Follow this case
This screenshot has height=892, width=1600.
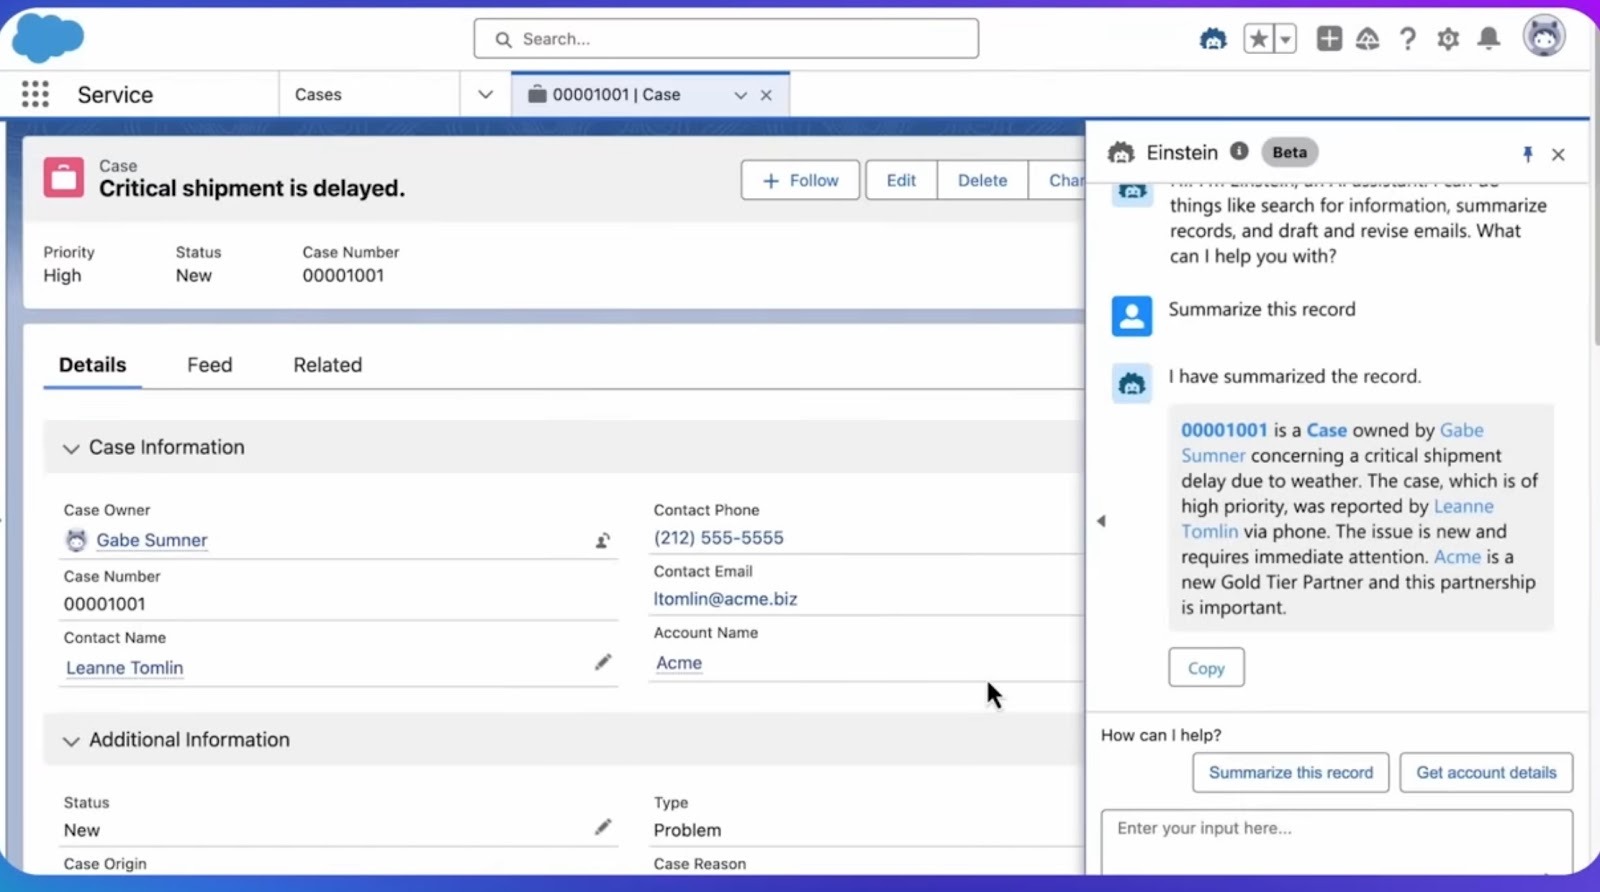tap(800, 180)
